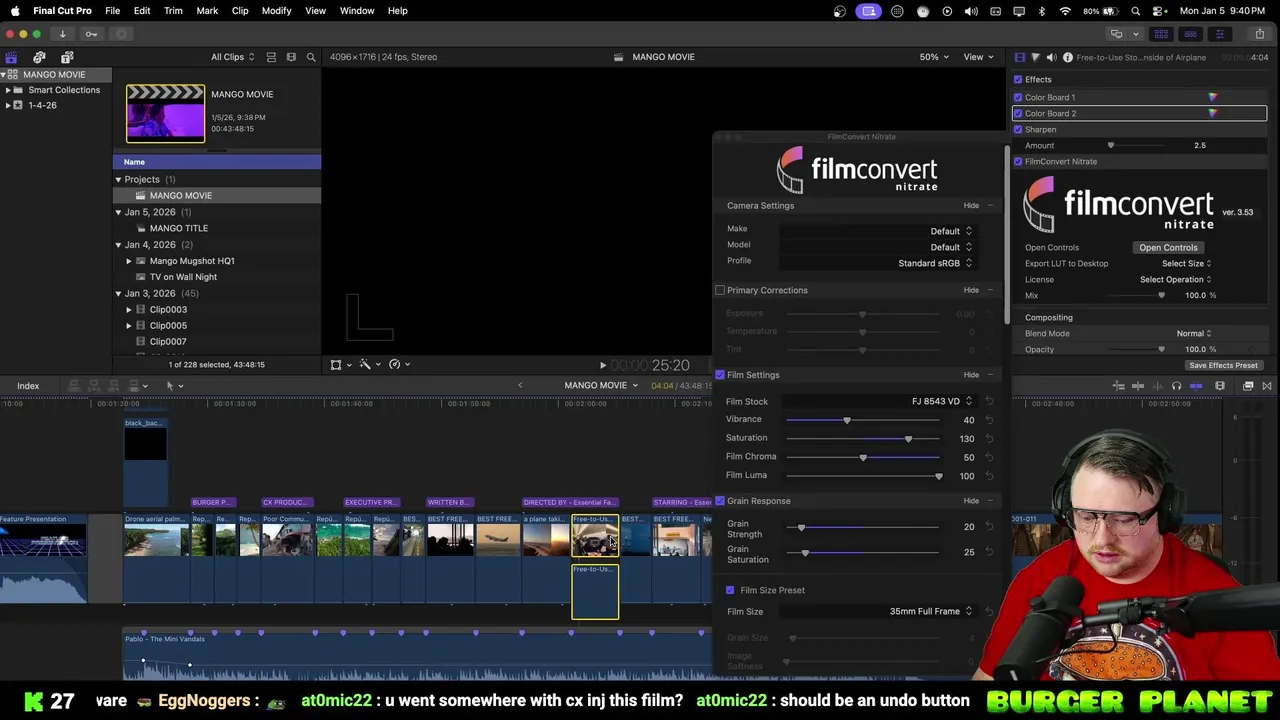
Task: Open the Select Size LUT dropdown
Action: coord(1187,263)
